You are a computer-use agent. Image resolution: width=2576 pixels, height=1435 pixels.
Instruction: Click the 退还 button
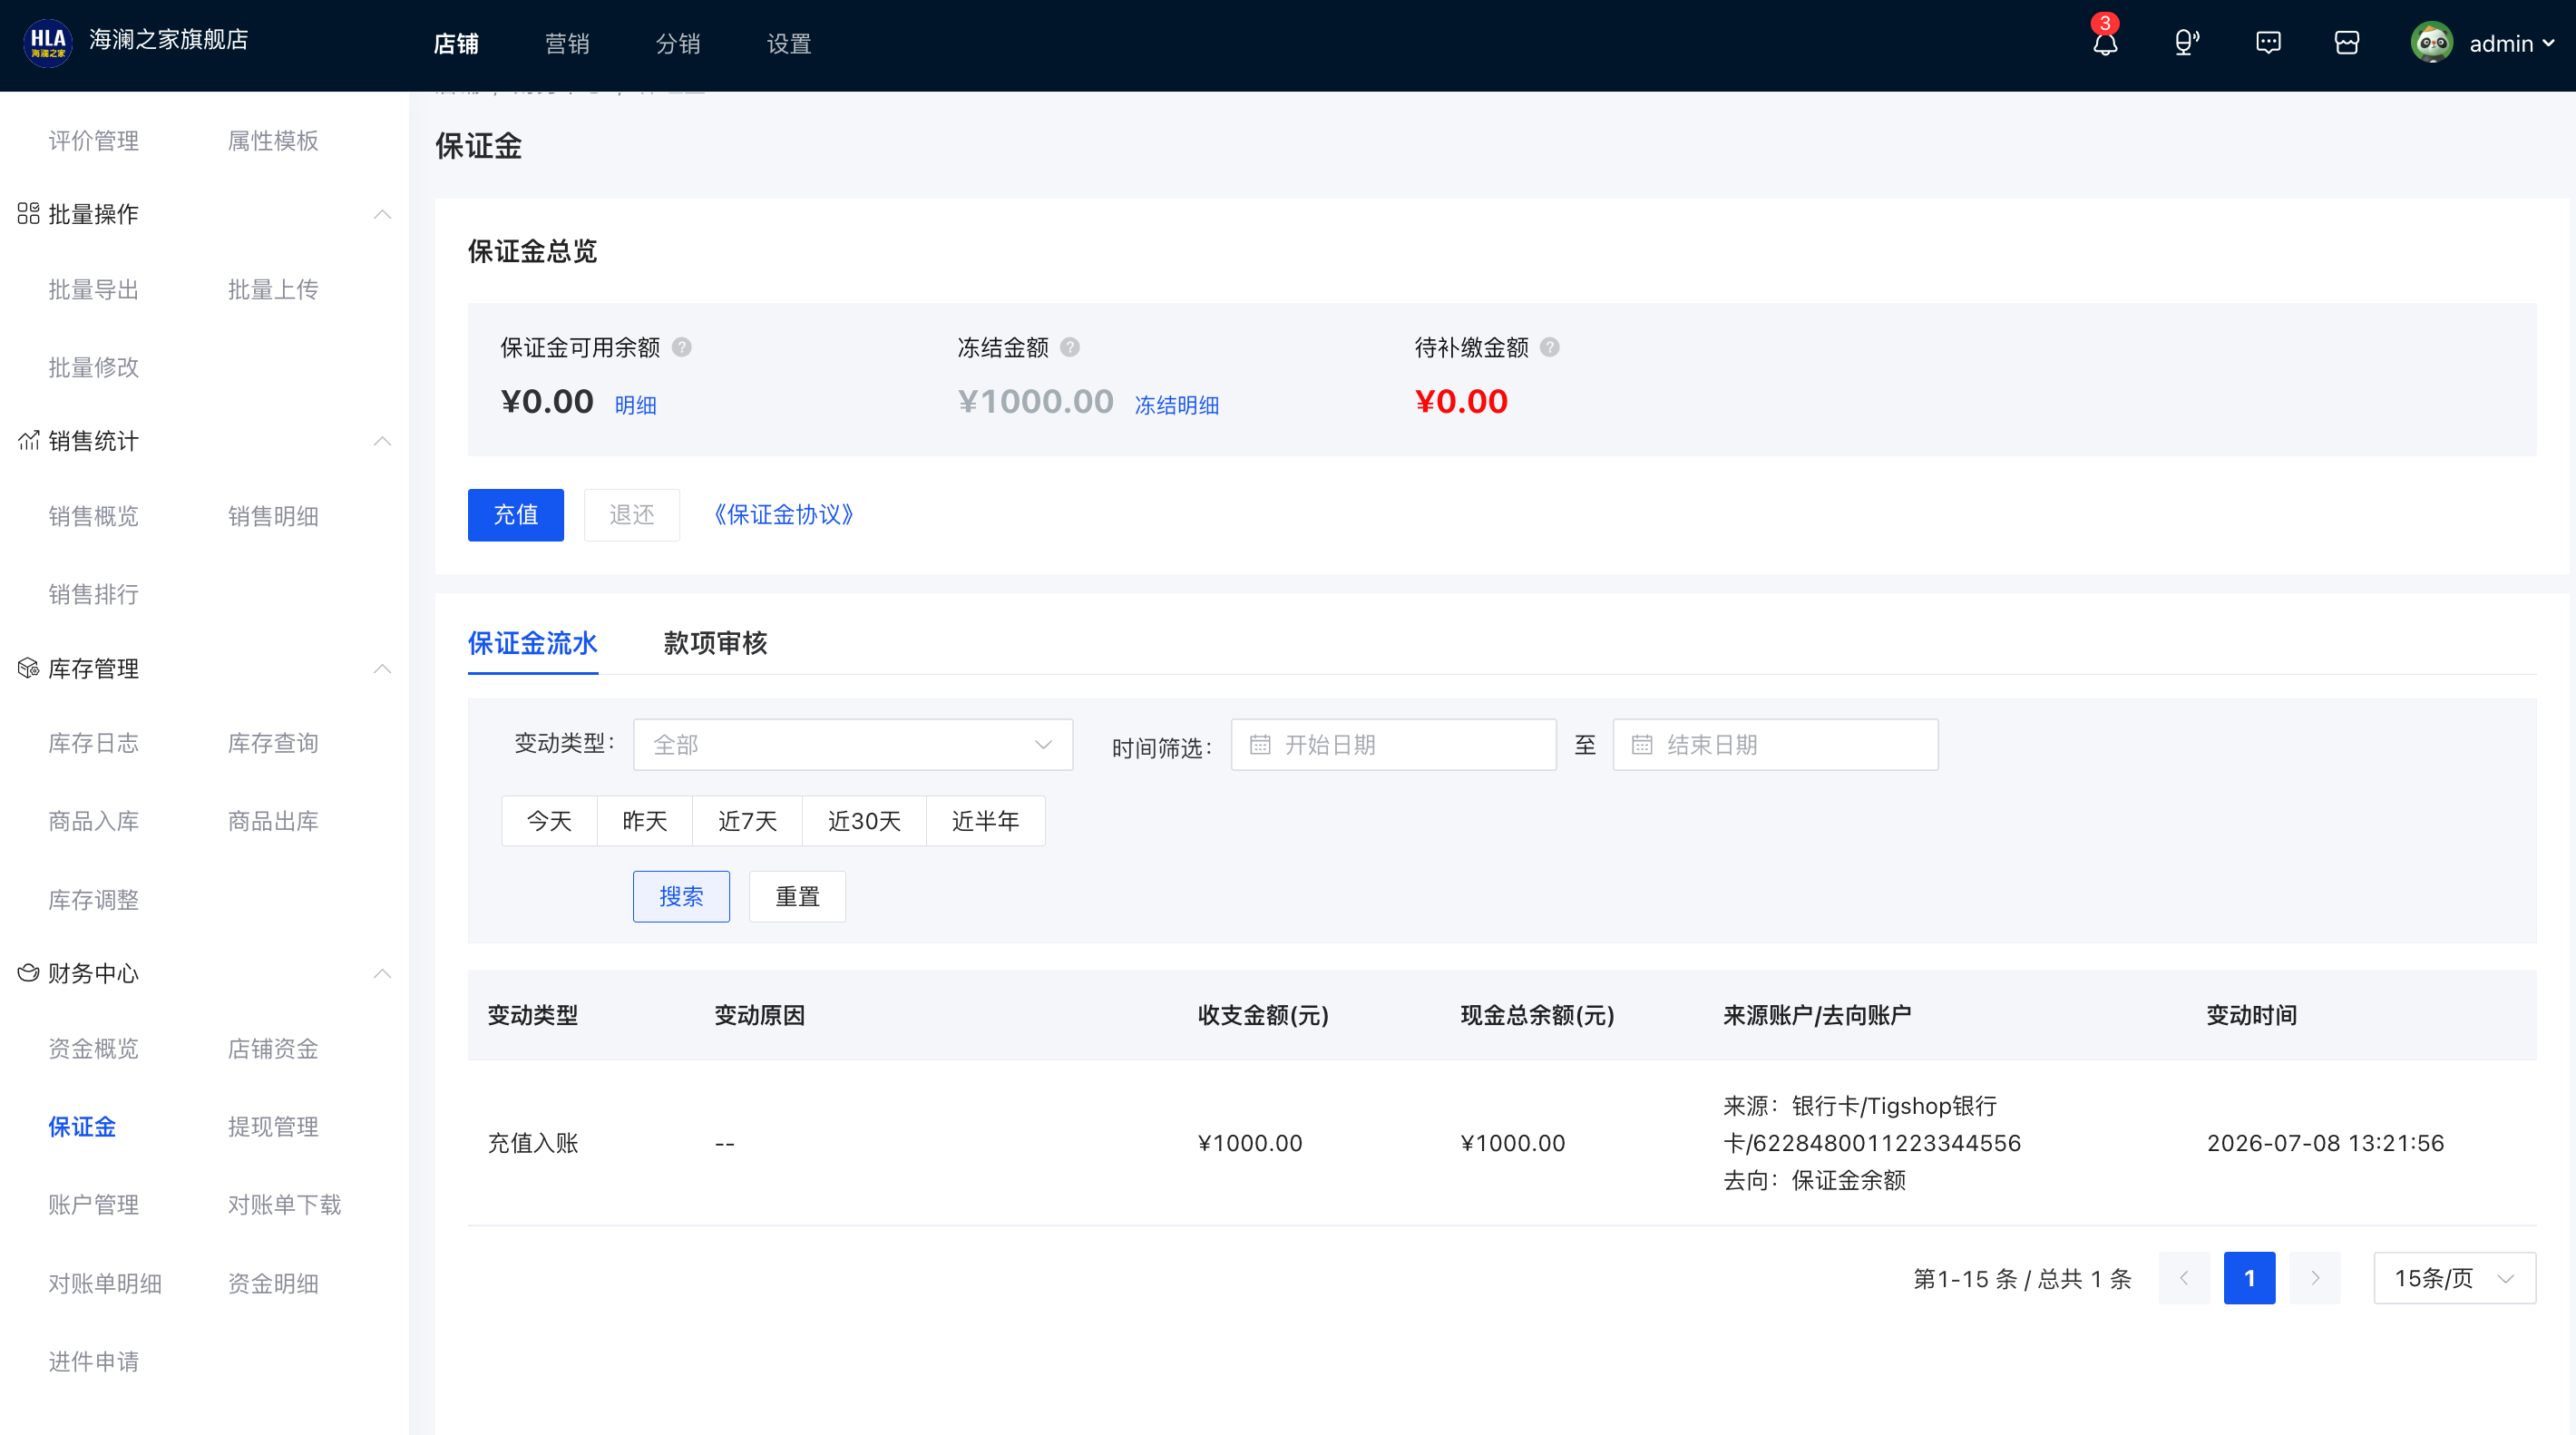tap(632, 515)
